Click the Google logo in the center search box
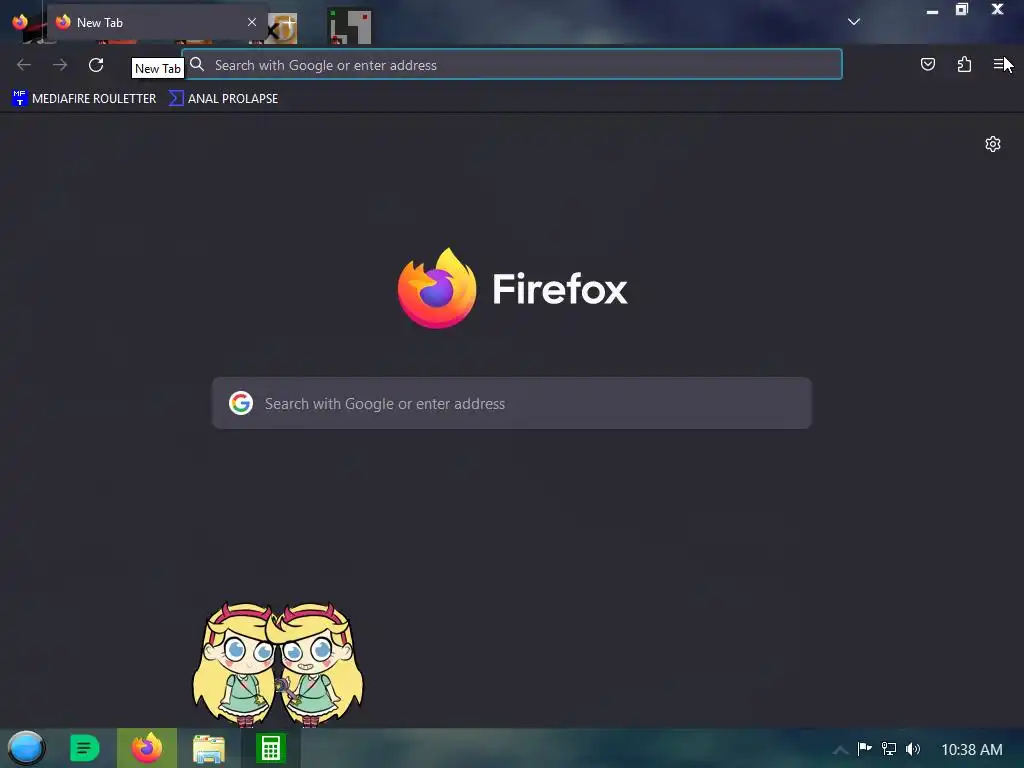Viewport: 1024px width, 768px height. pyautogui.click(x=241, y=403)
